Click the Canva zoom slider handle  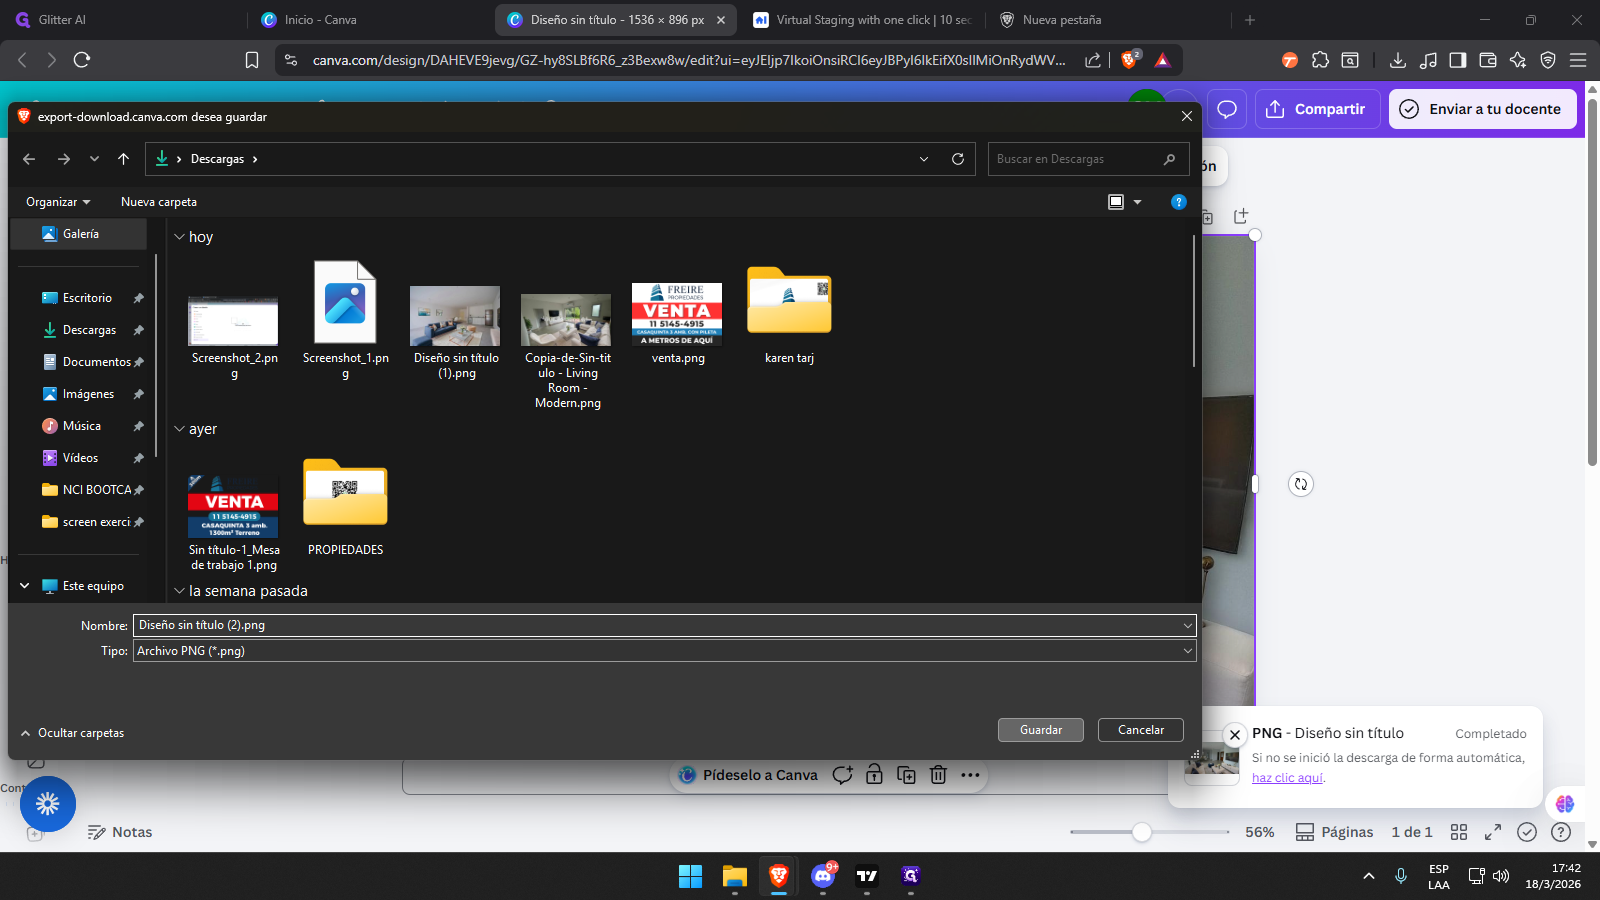1141,832
